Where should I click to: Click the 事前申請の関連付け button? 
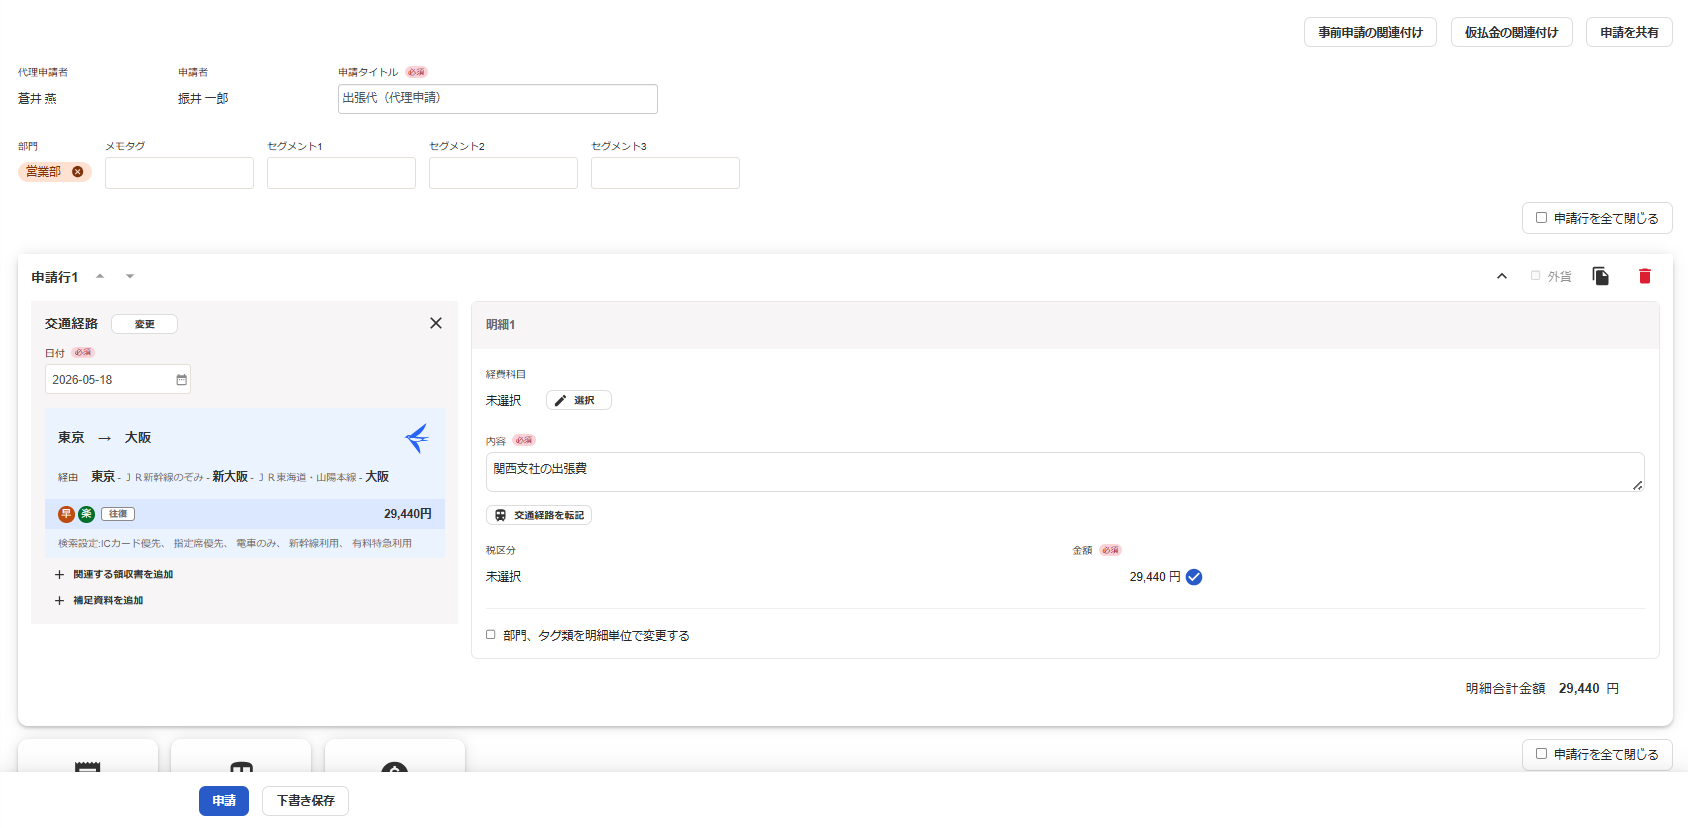[1370, 32]
